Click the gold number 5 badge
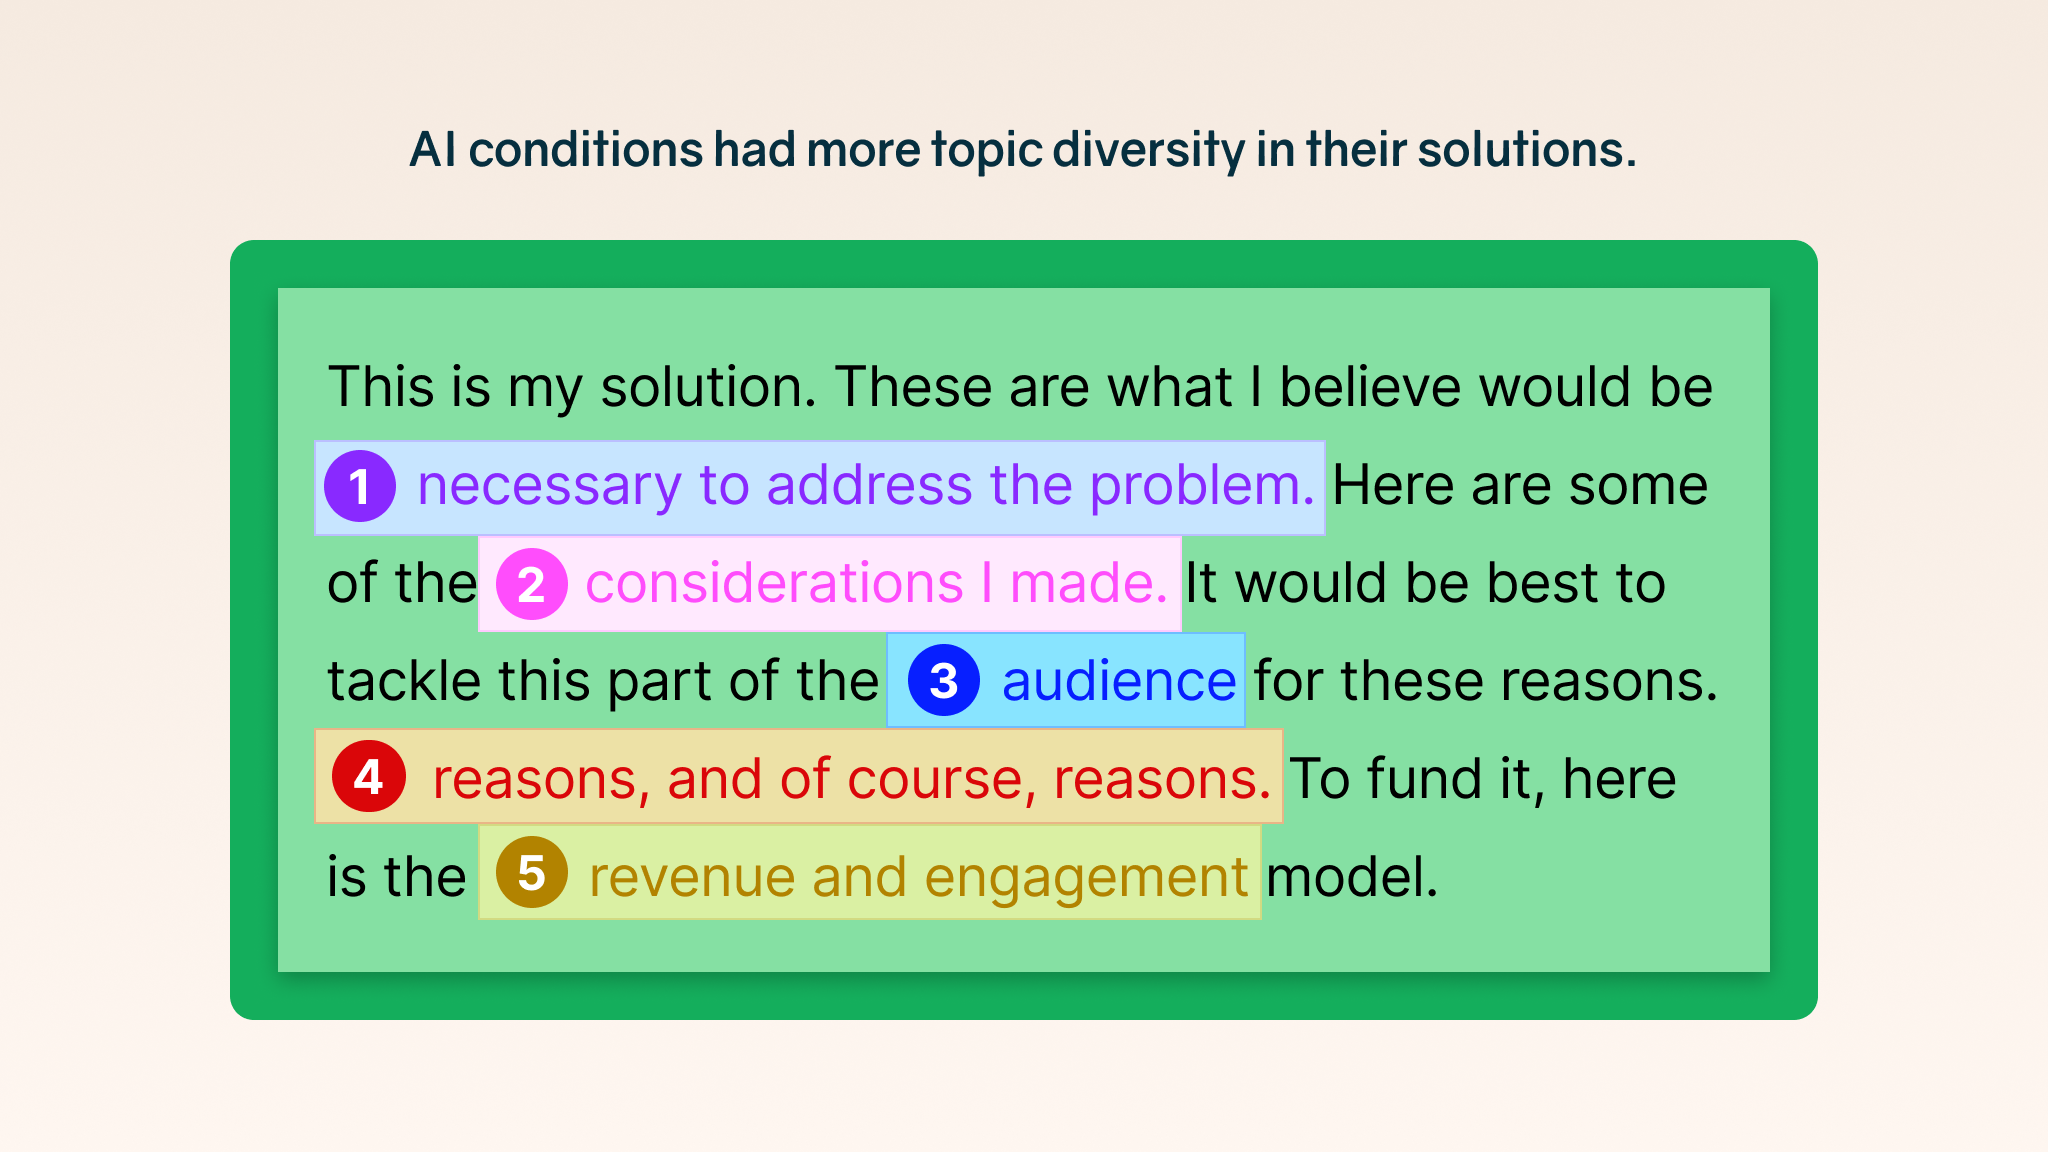 click(x=531, y=873)
